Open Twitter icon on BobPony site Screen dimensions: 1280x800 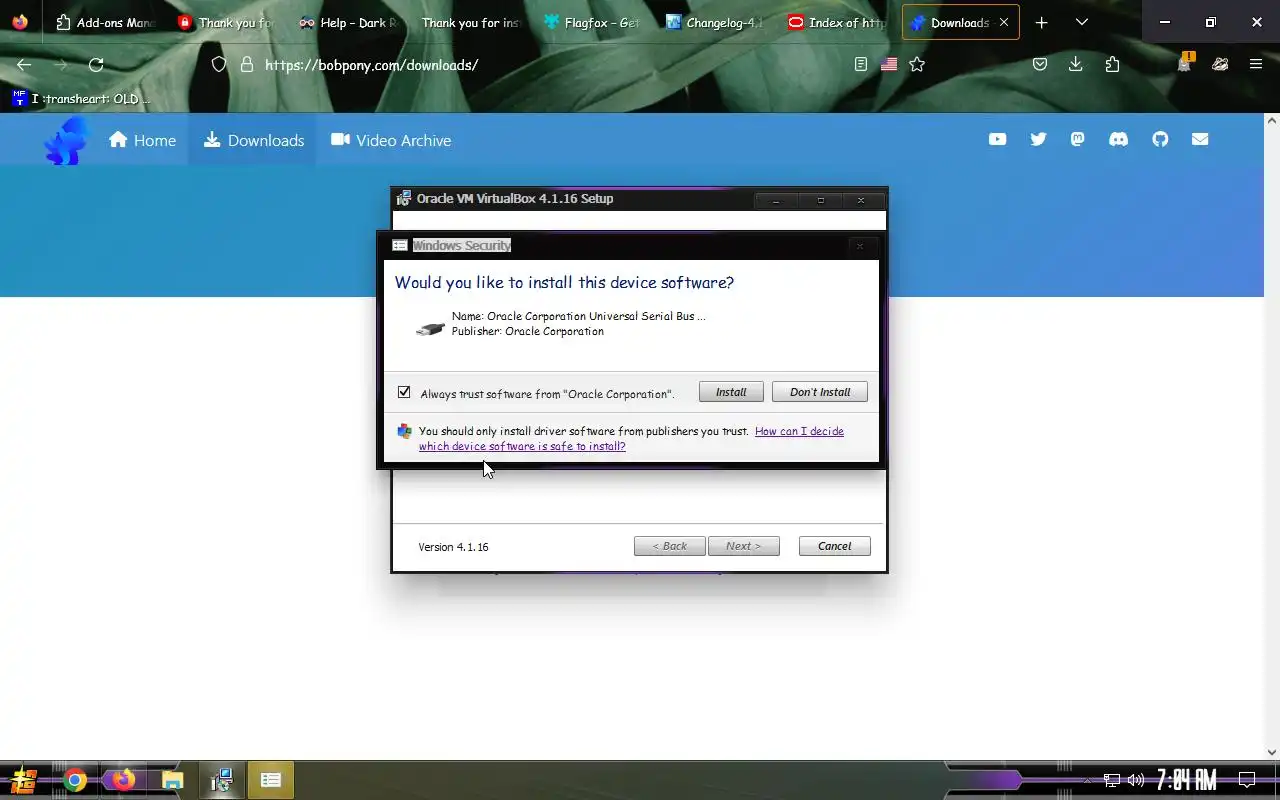(x=1038, y=139)
